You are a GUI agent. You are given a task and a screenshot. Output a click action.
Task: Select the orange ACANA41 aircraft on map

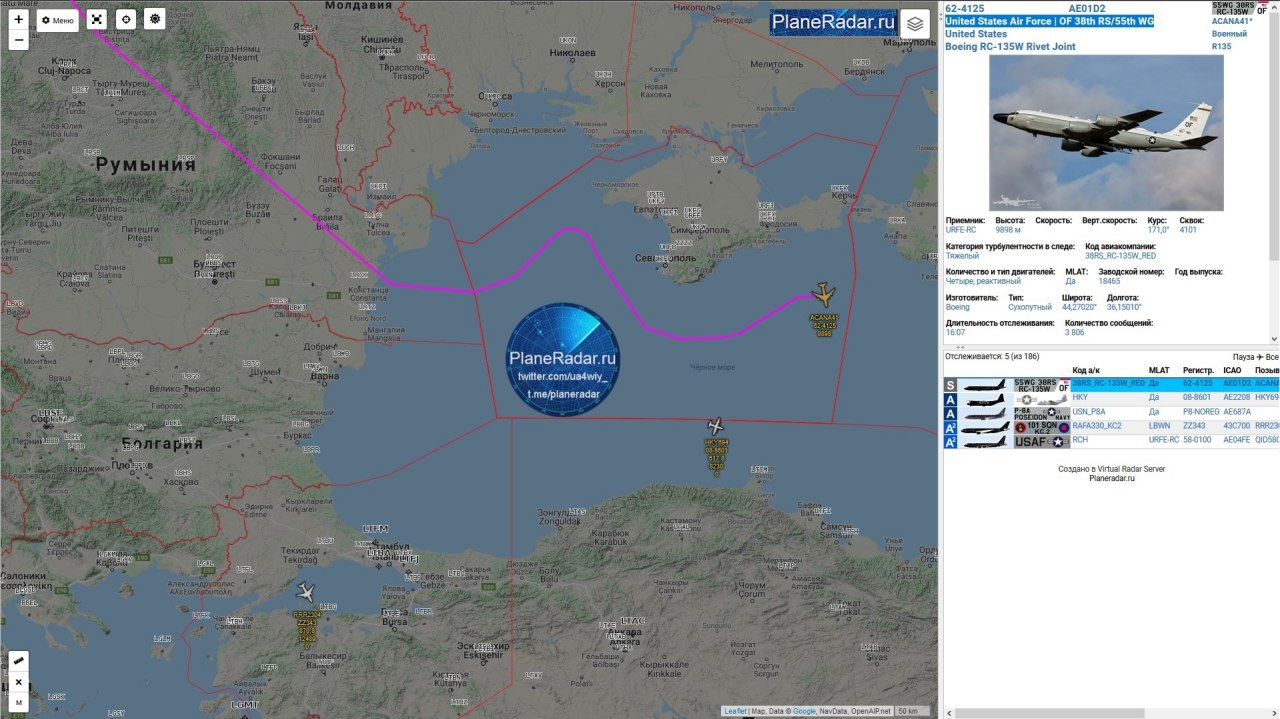824,294
